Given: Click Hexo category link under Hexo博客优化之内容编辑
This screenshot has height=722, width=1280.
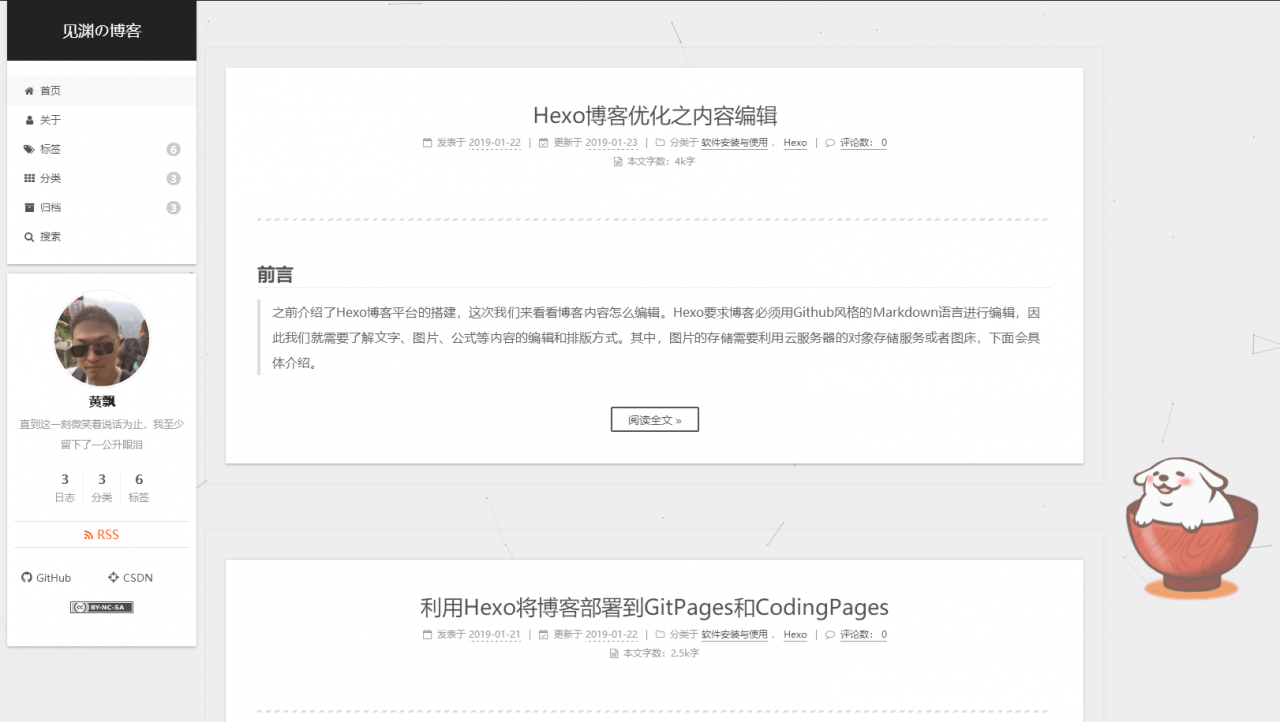Looking at the screenshot, I should (x=795, y=143).
